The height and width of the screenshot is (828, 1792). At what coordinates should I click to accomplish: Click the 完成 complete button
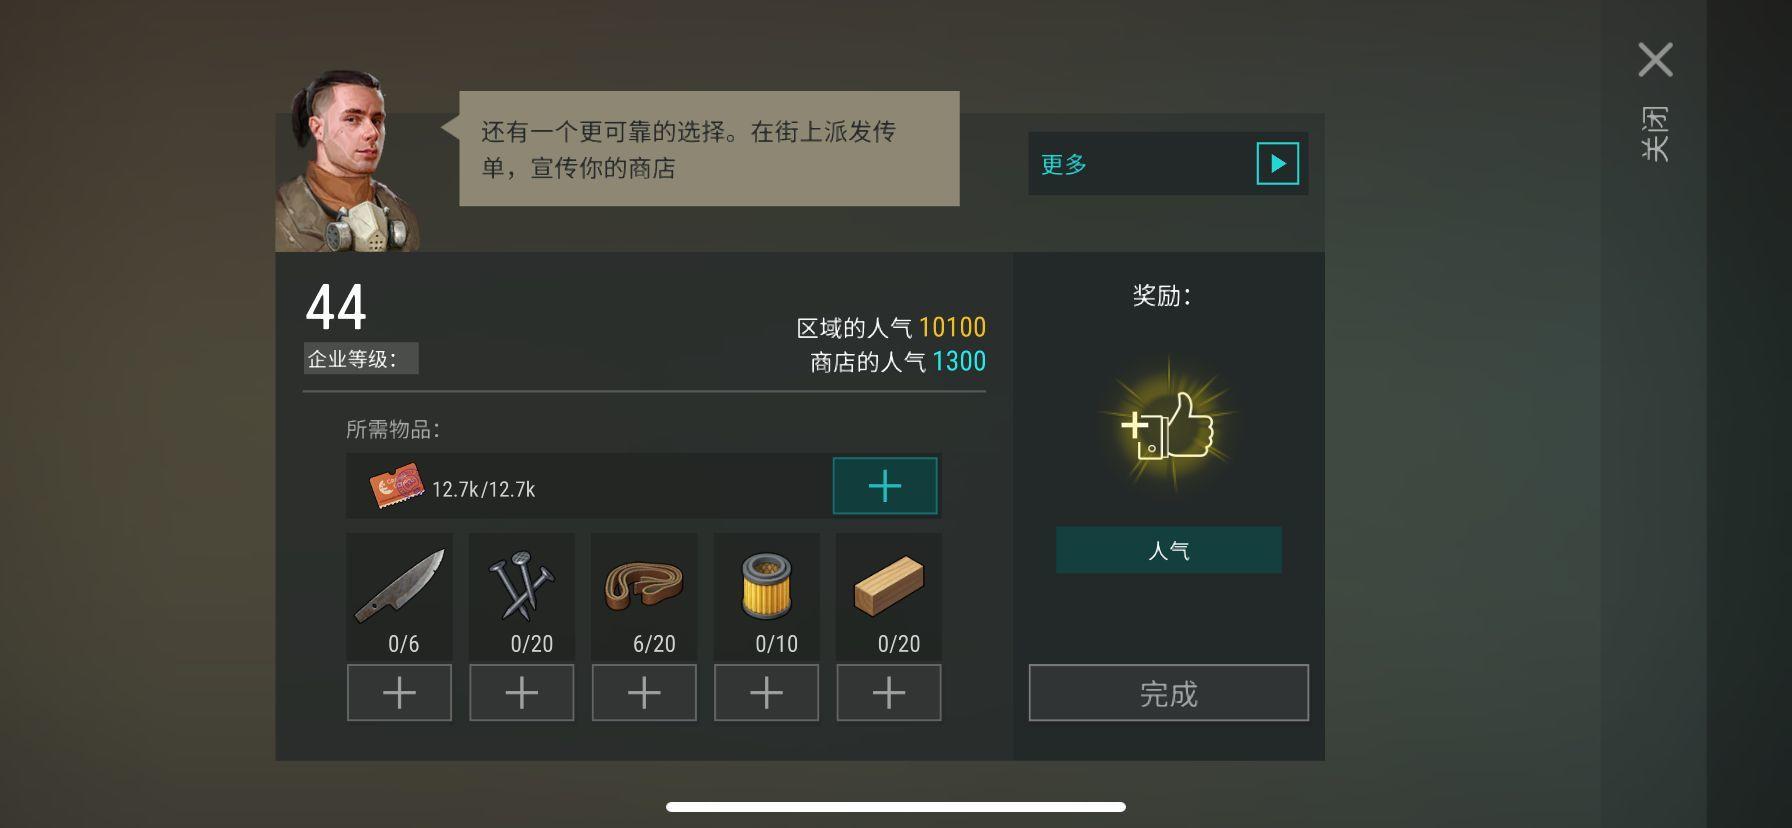point(1168,693)
